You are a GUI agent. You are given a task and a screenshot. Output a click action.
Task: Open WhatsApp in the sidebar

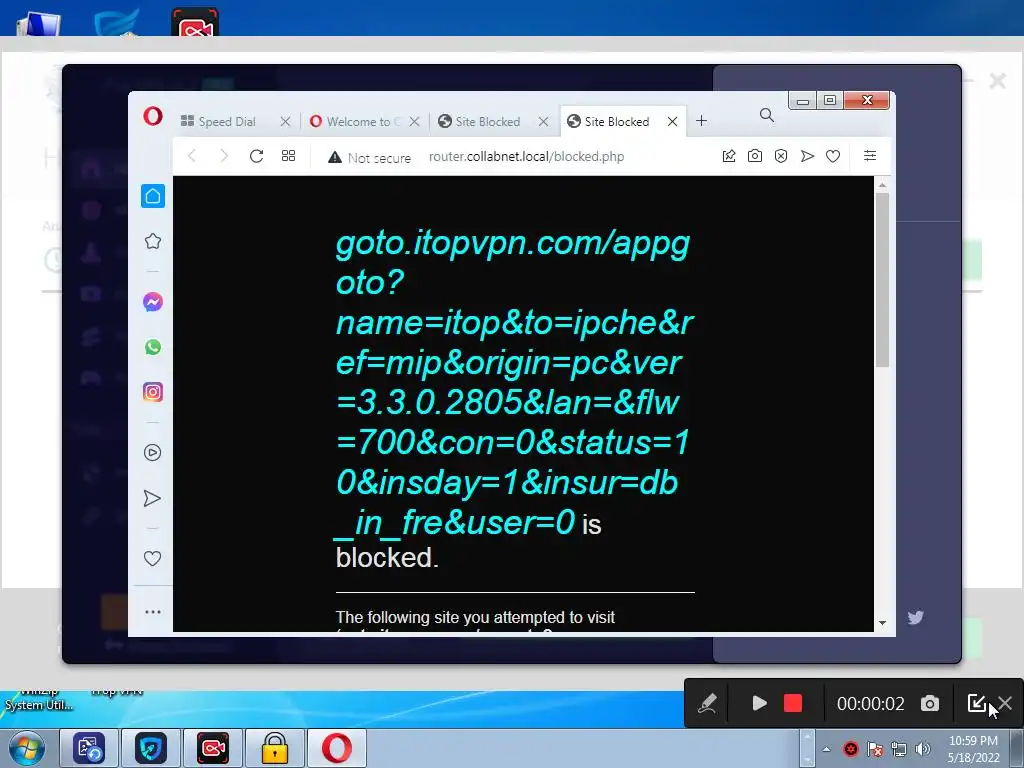153,347
